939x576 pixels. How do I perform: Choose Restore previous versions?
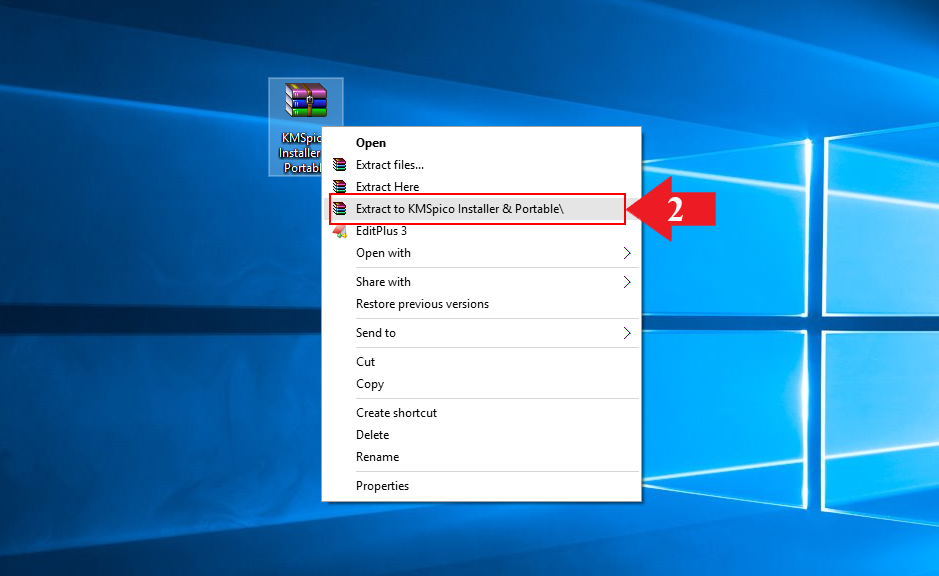click(x=481, y=304)
